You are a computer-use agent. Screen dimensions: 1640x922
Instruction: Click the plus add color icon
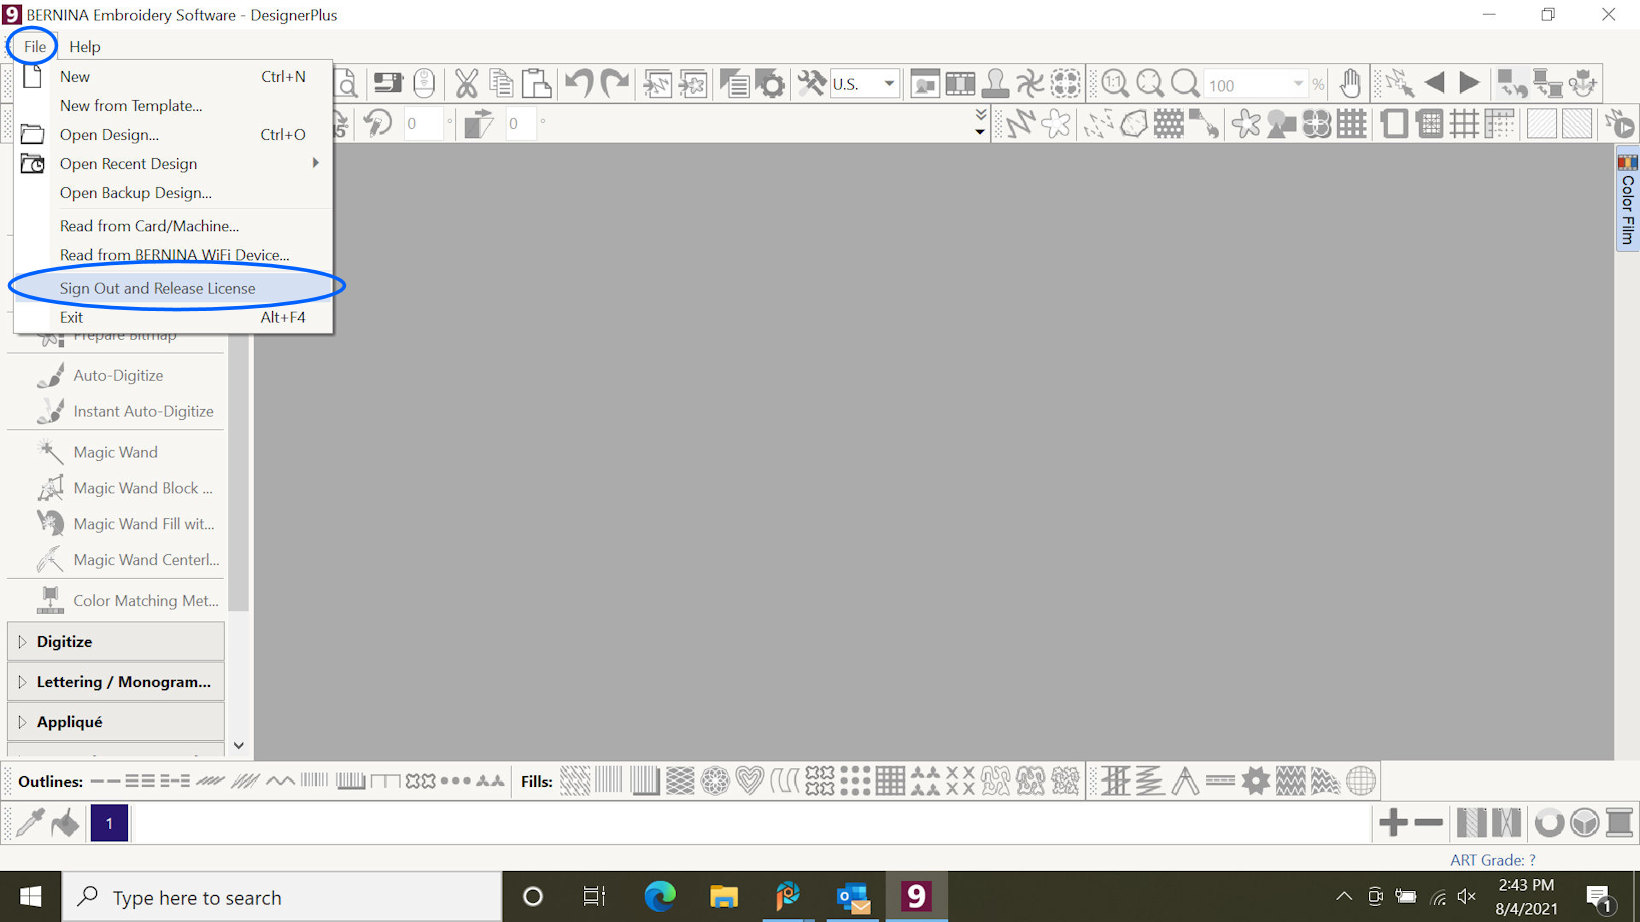coord(1393,822)
